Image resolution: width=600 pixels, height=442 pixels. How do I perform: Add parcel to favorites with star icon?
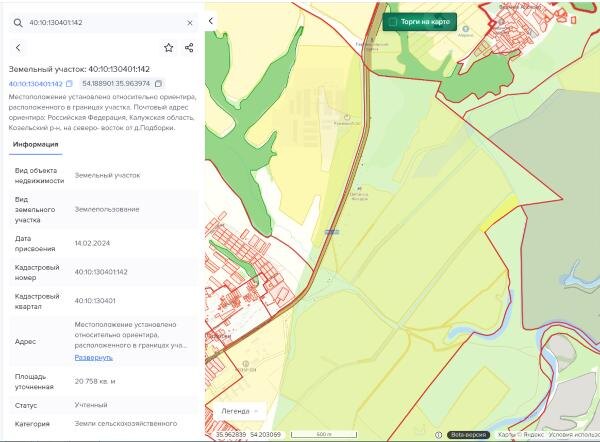pos(169,48)
